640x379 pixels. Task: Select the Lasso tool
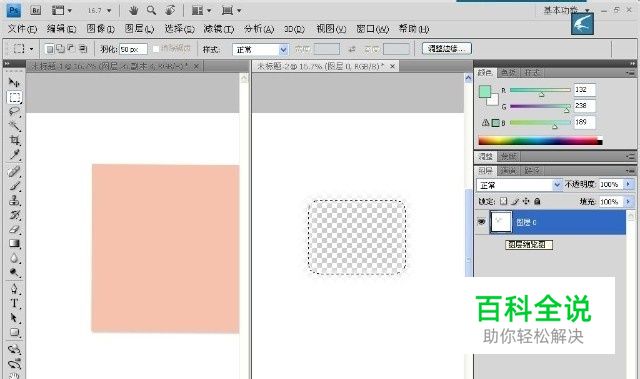click(x=14, y=111)
